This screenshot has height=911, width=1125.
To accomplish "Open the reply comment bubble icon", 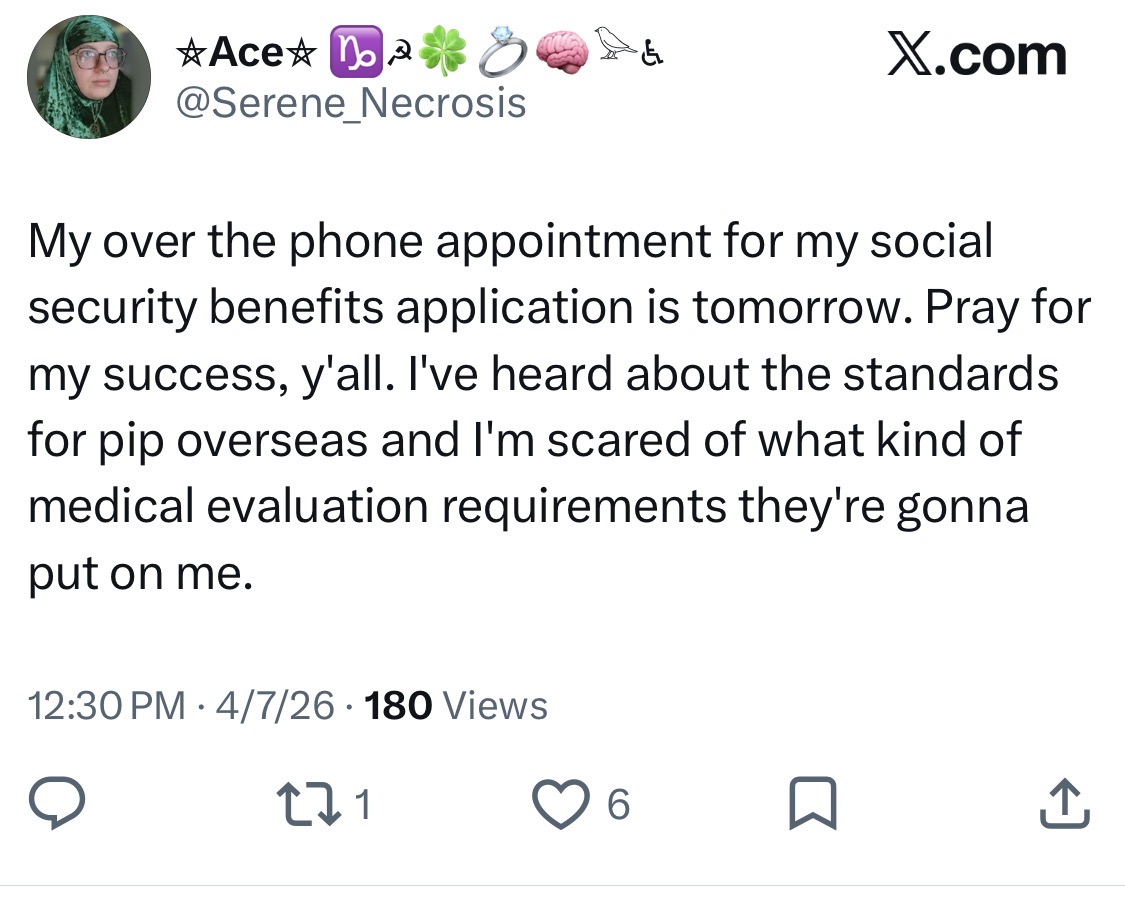I will point(57,803).
